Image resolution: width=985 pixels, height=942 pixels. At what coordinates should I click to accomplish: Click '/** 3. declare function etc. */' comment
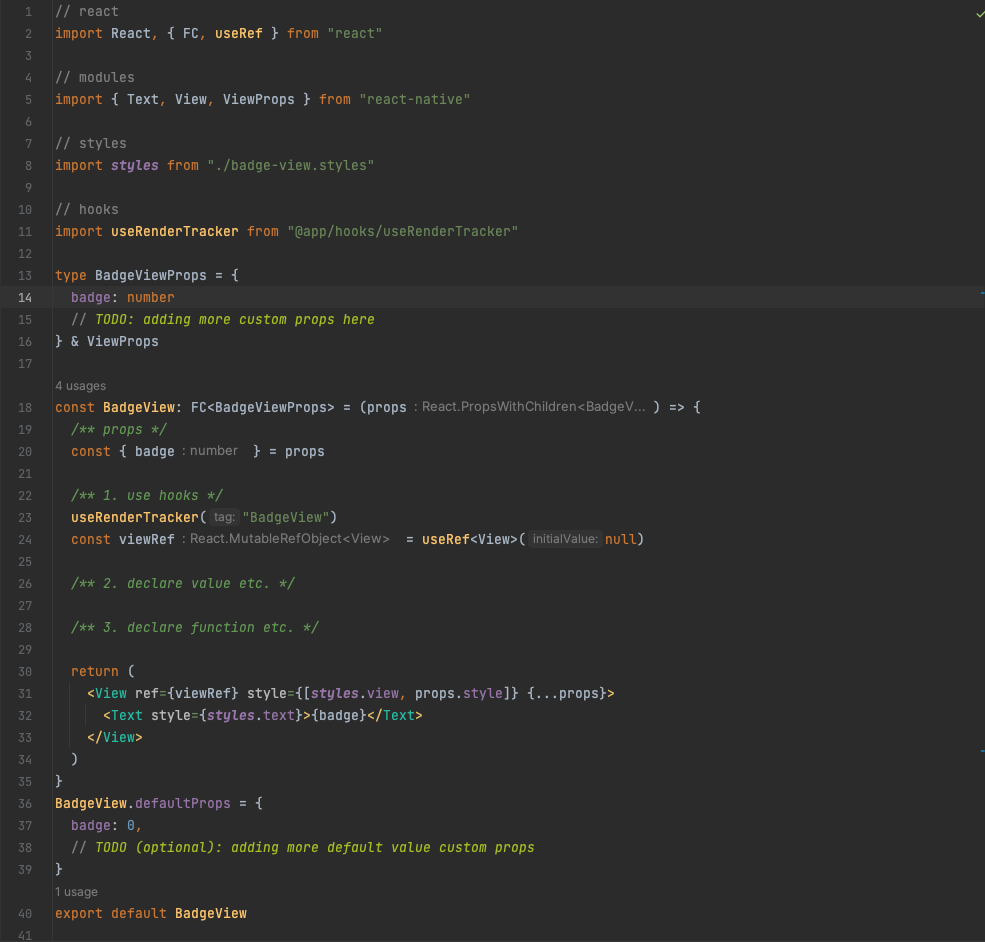(195, 627)
